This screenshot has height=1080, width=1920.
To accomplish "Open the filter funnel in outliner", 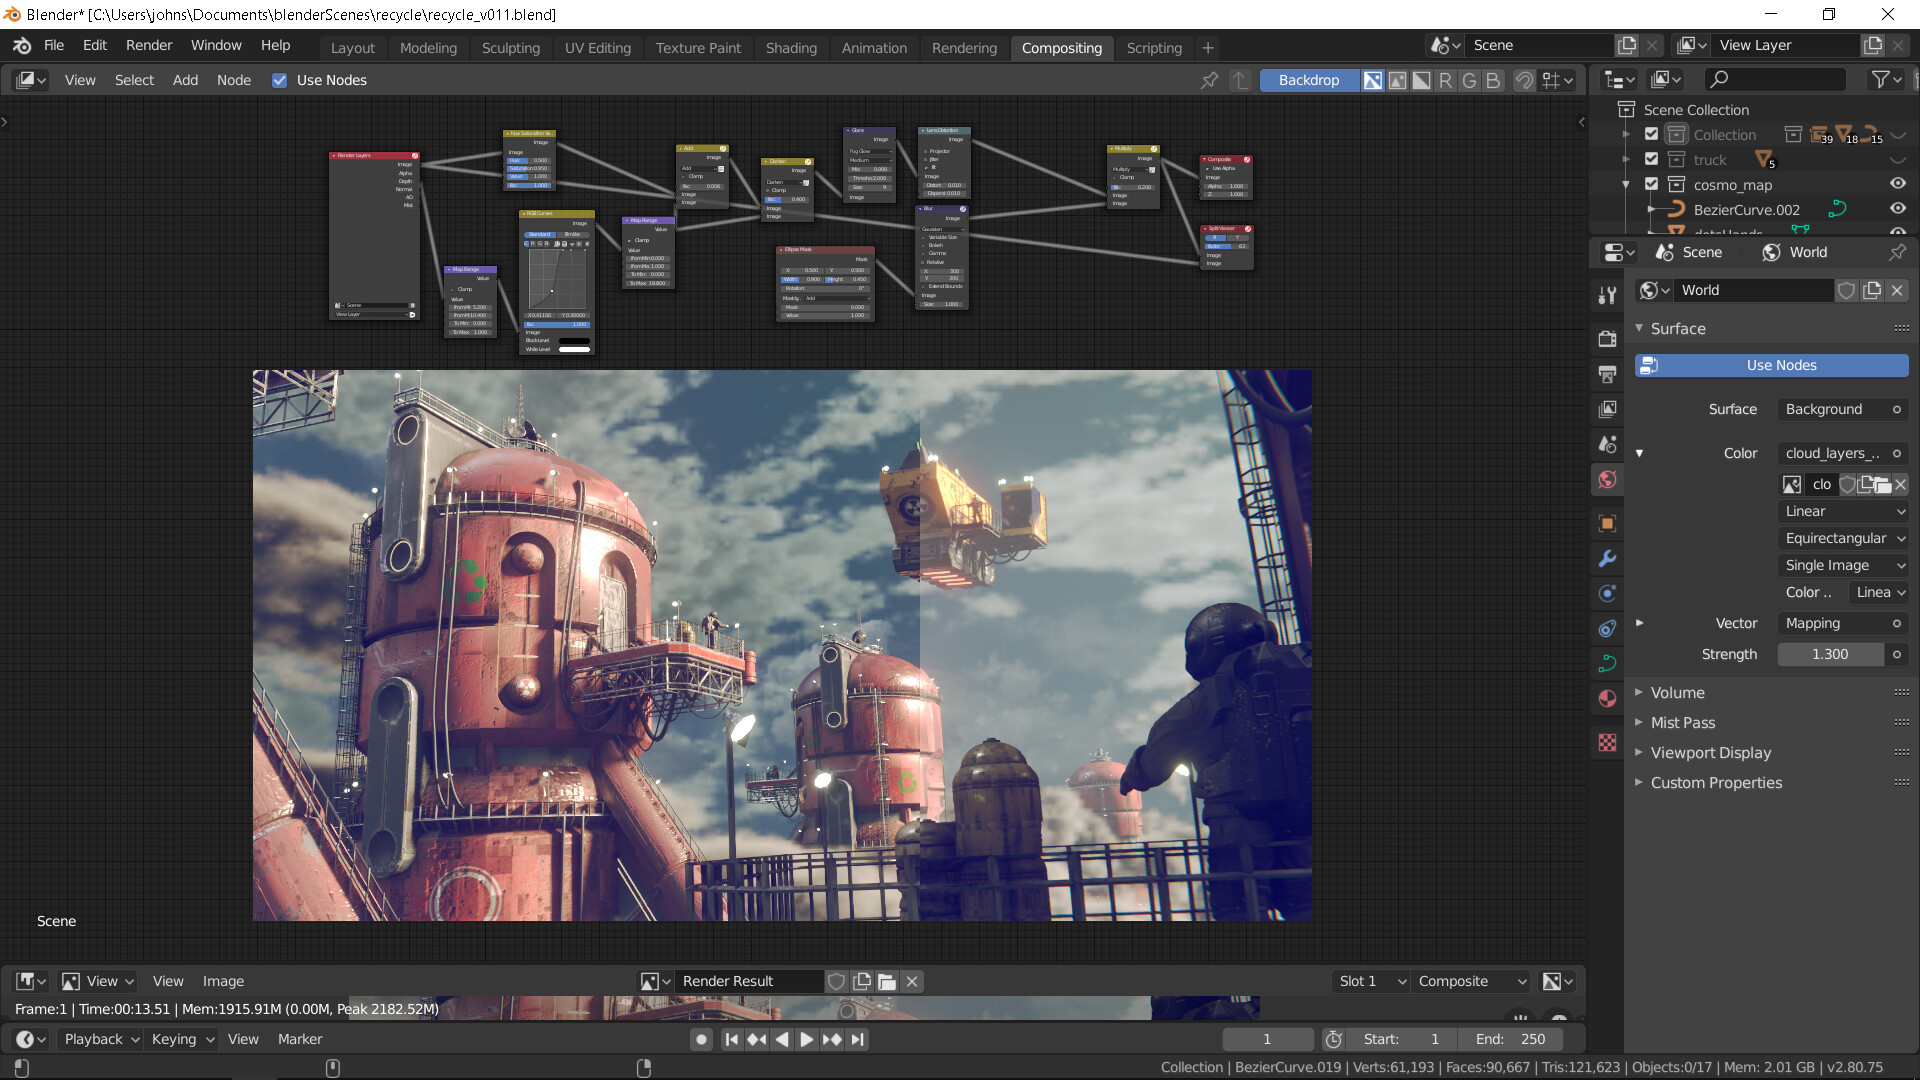I will pos(1886,79).
